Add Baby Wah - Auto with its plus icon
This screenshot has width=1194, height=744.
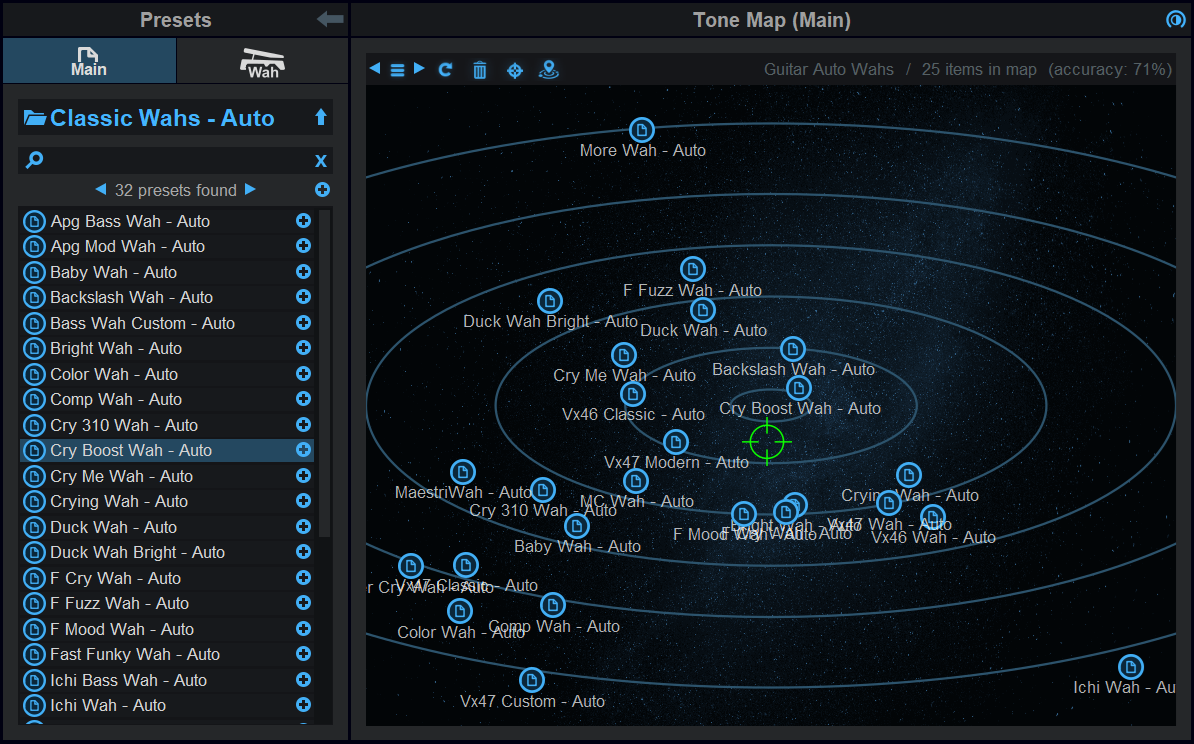303,272
